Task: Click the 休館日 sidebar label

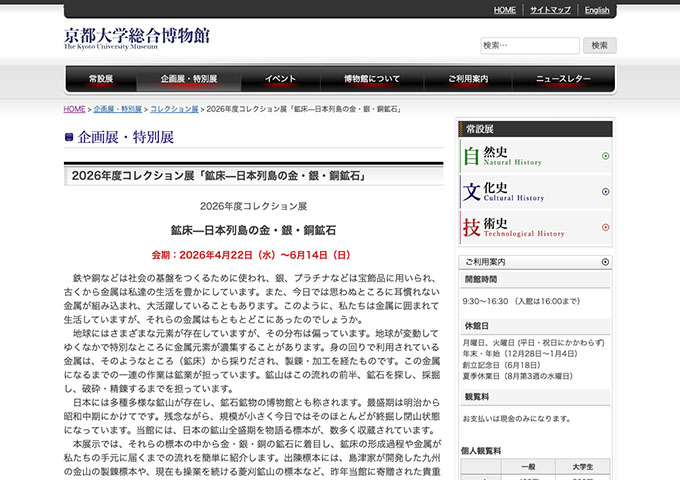Action: [x=477, y=326]
